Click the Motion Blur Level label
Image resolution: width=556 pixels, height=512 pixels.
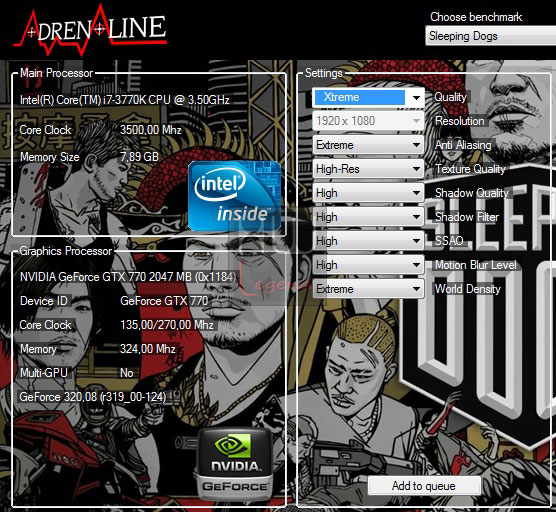click(x=476, y=265)
